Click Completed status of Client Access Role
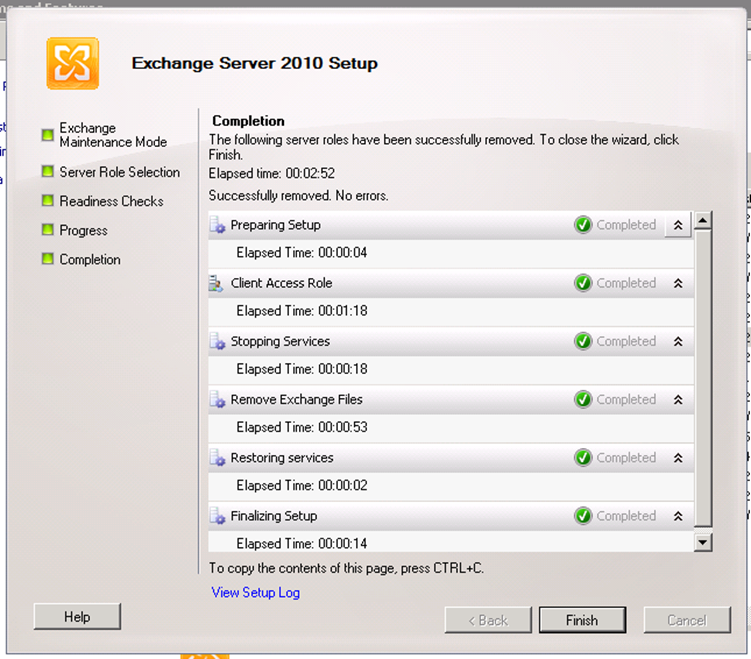The height and width of the screenshot is (659, 751). [626, 284]
